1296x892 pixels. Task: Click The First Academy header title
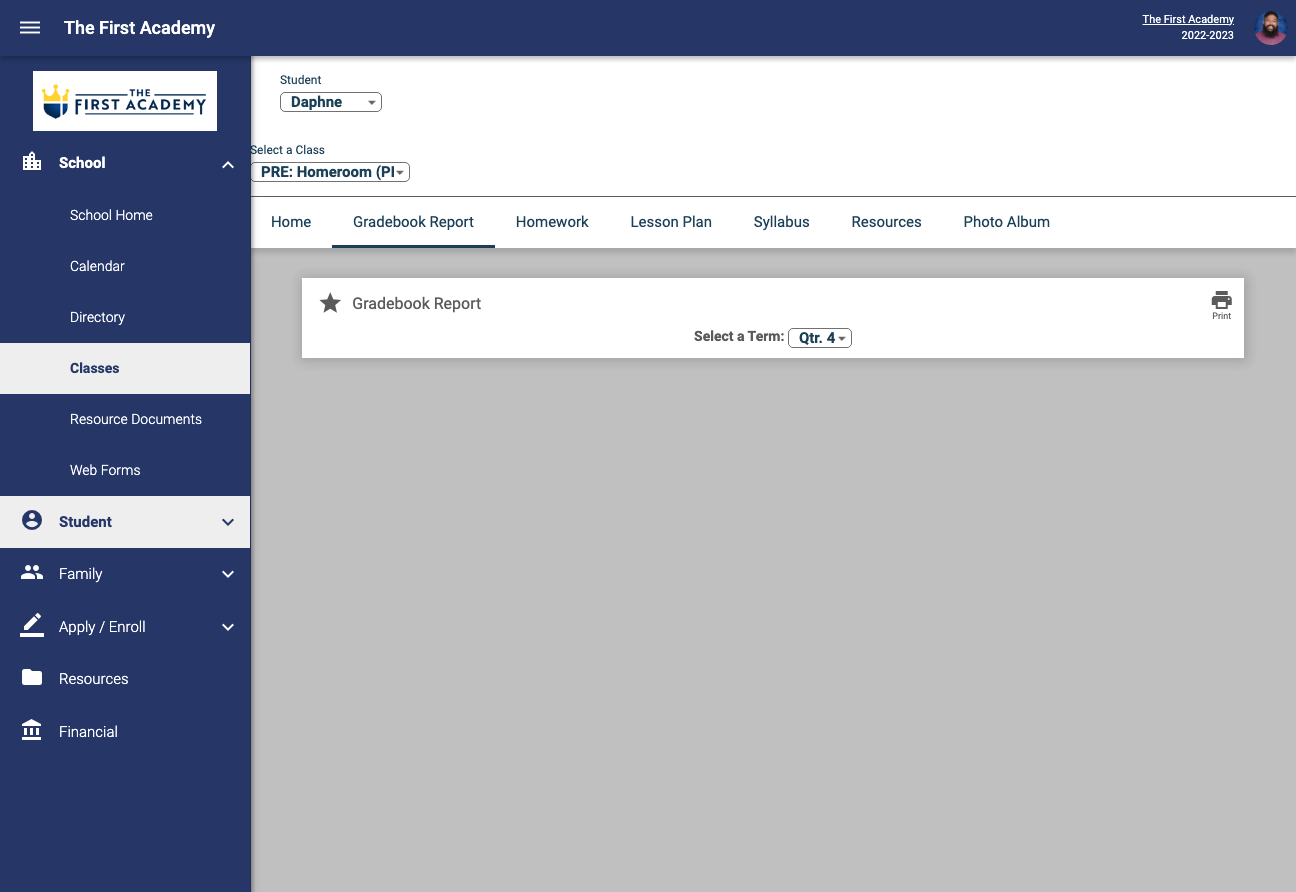[x=139, y=28]
